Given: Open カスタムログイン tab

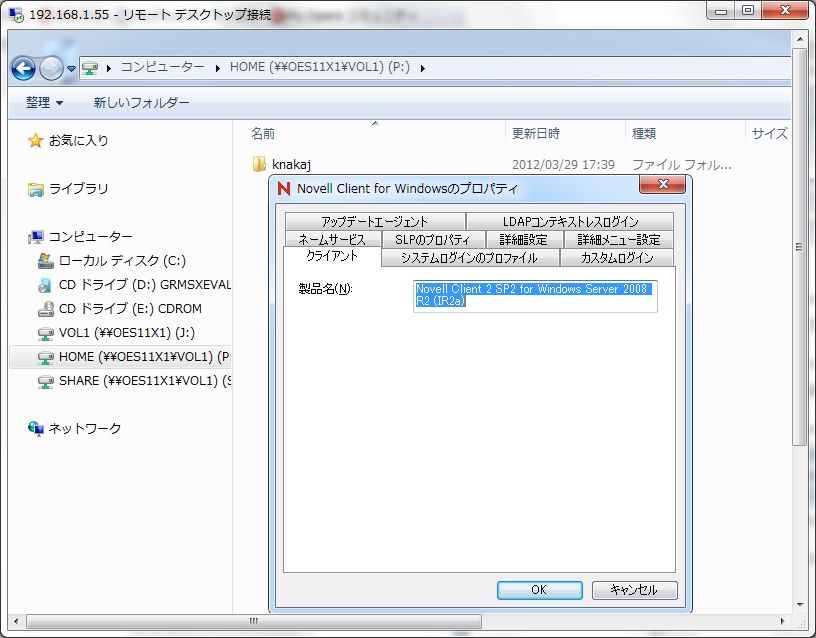Looking at the screenshot, I should click(617, 258).
